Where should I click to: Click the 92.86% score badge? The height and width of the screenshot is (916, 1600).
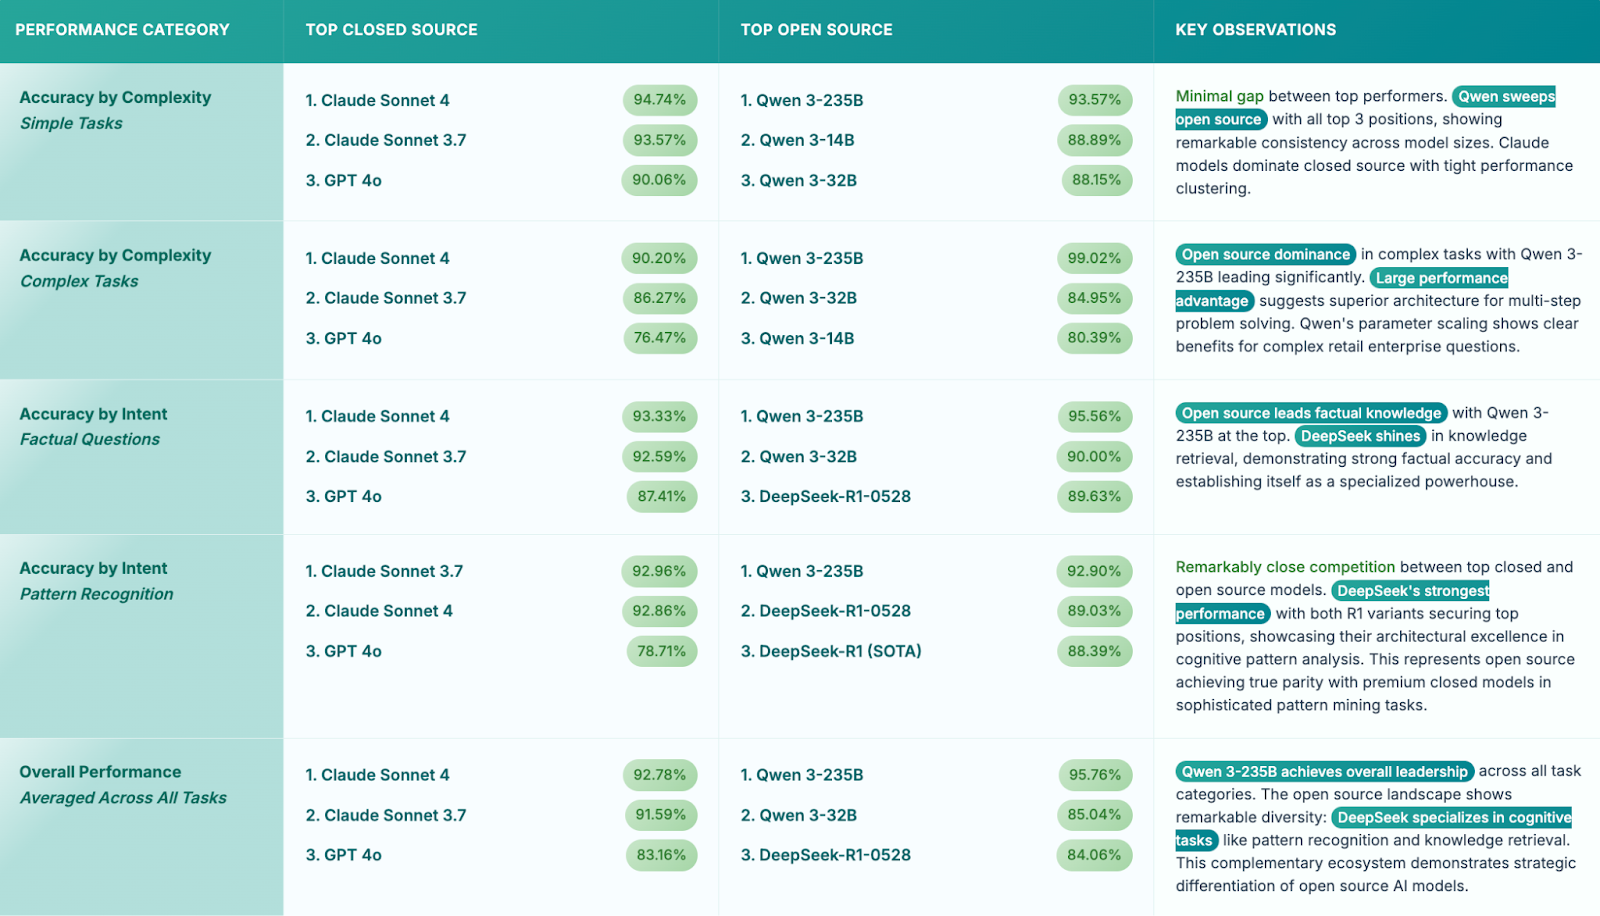pos(659,611)
